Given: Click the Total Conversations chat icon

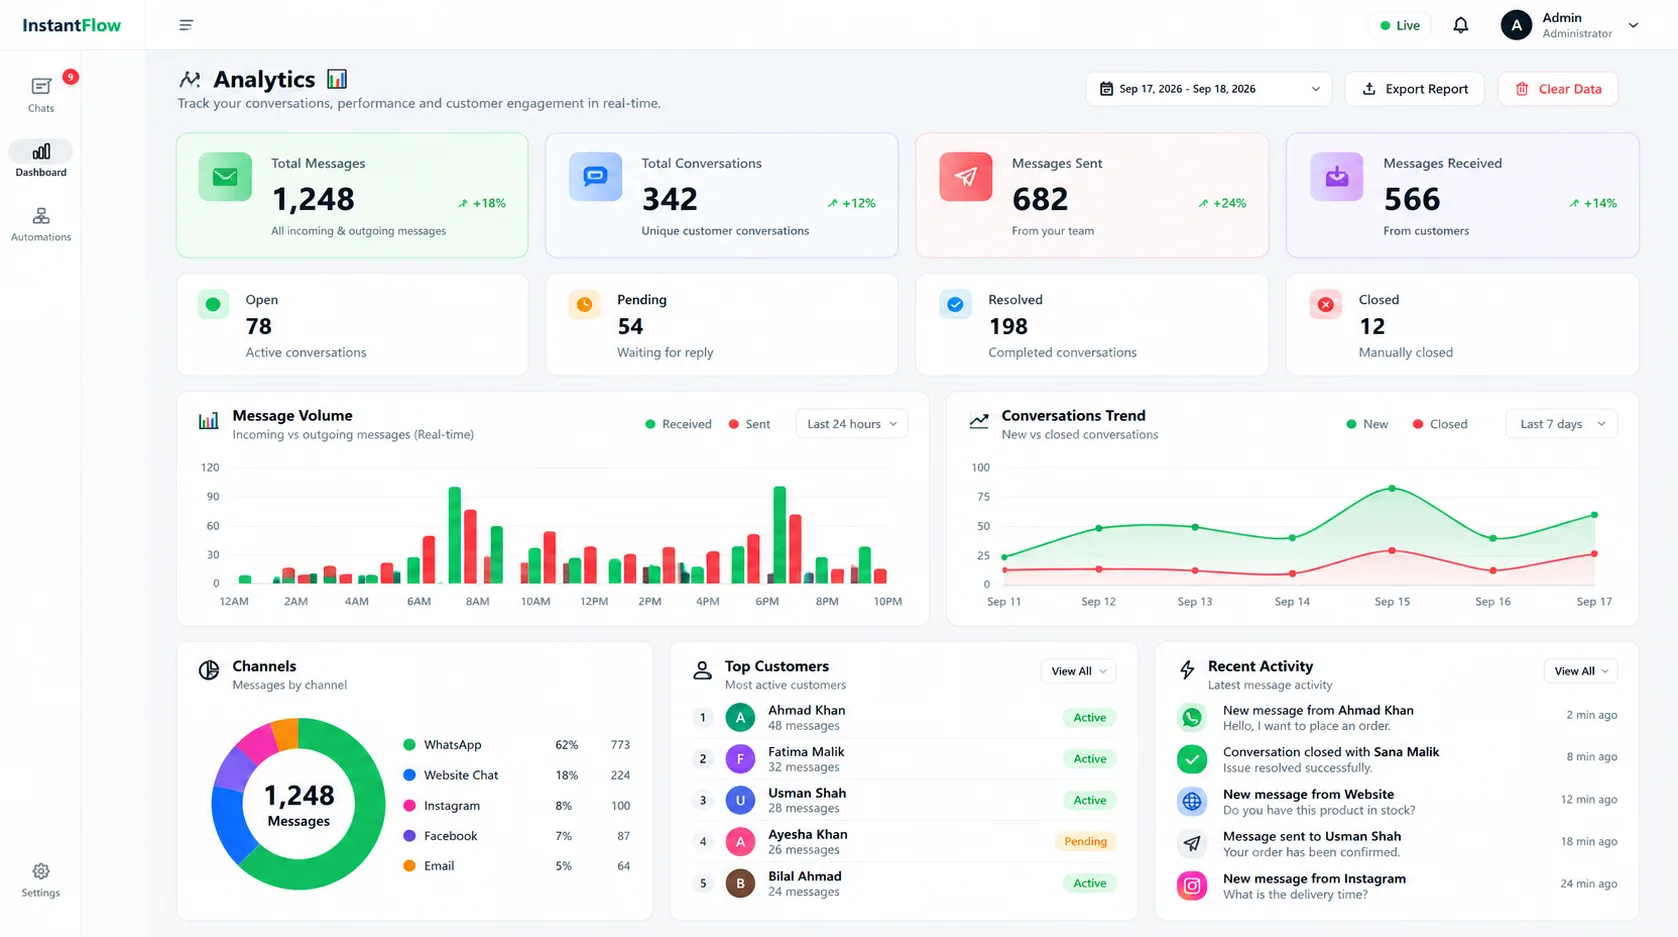Looking at the screenshot, I should [595, 177].
